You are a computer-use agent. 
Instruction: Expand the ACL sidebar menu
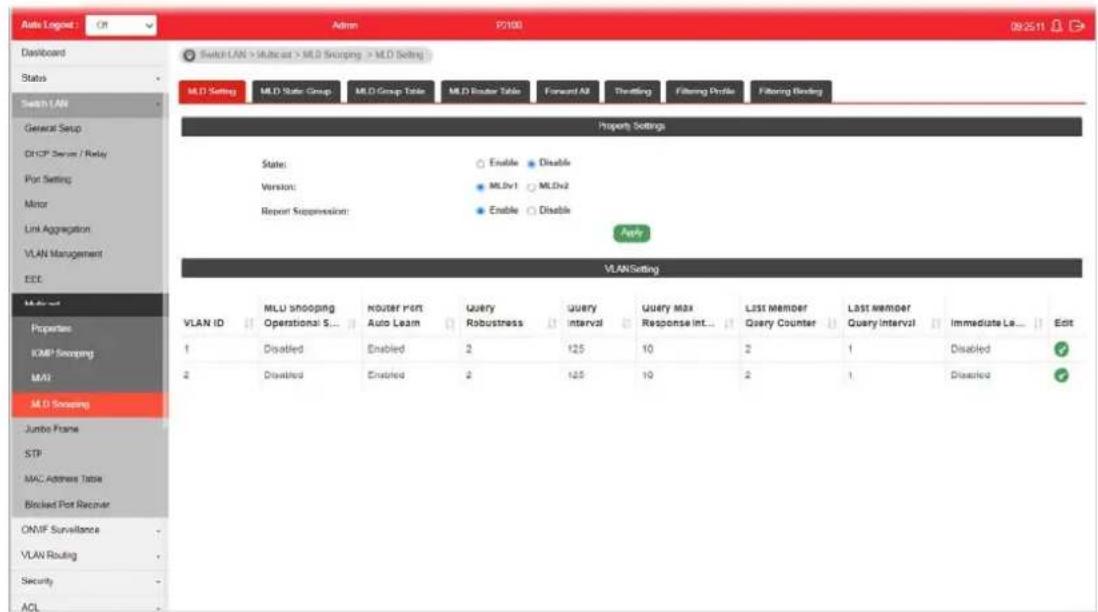[88, 606]
